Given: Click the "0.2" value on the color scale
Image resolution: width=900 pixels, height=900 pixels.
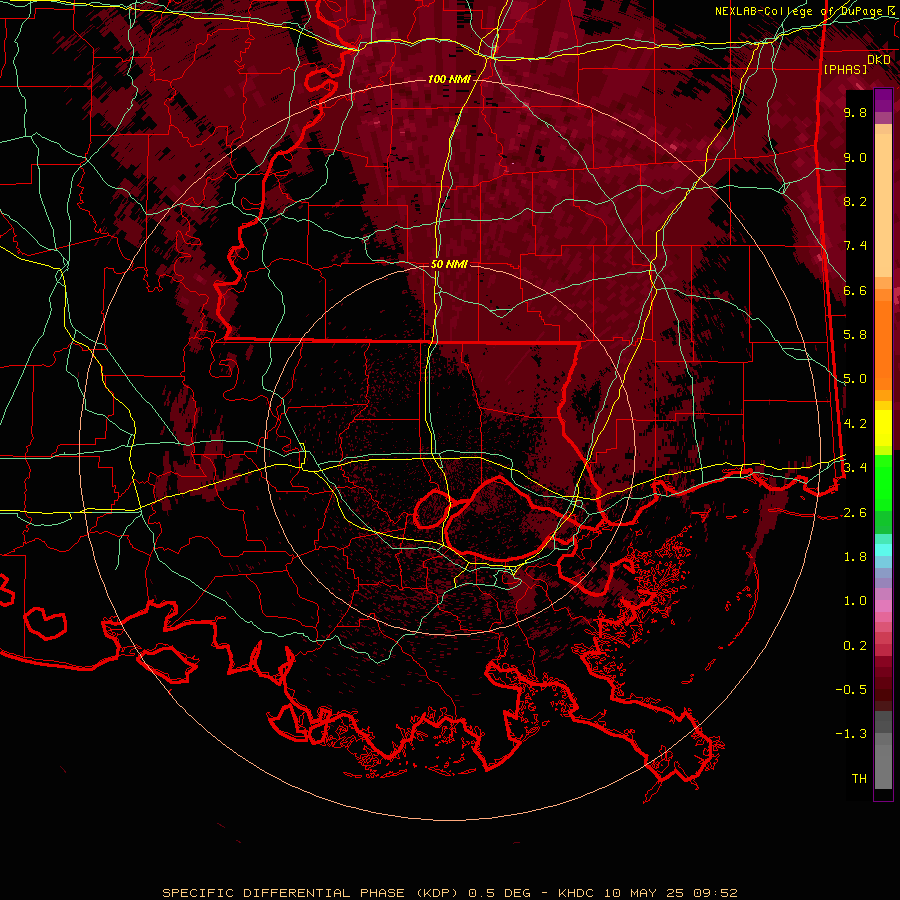Looking at the screenshot, I should tap(855, 646).
